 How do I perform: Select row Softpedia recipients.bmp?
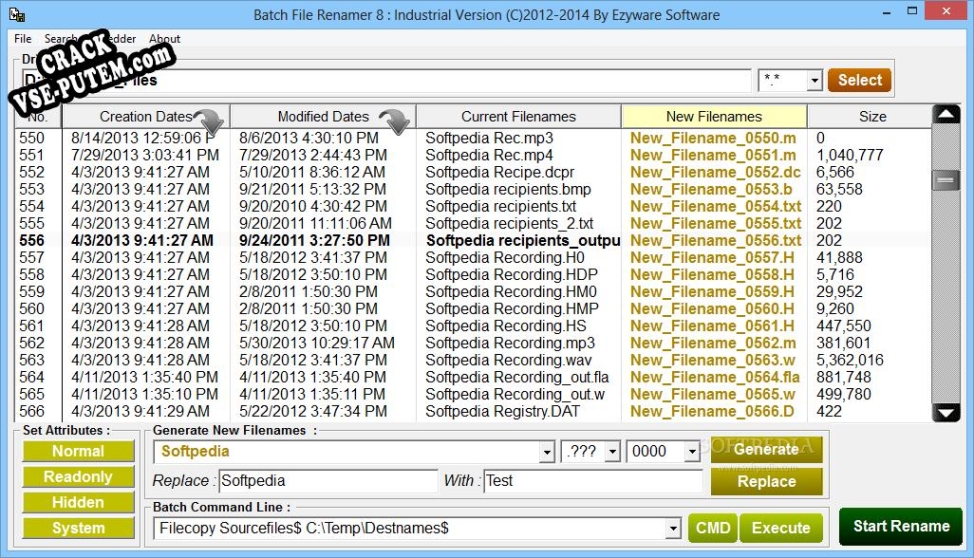click(x=472, y=189)
